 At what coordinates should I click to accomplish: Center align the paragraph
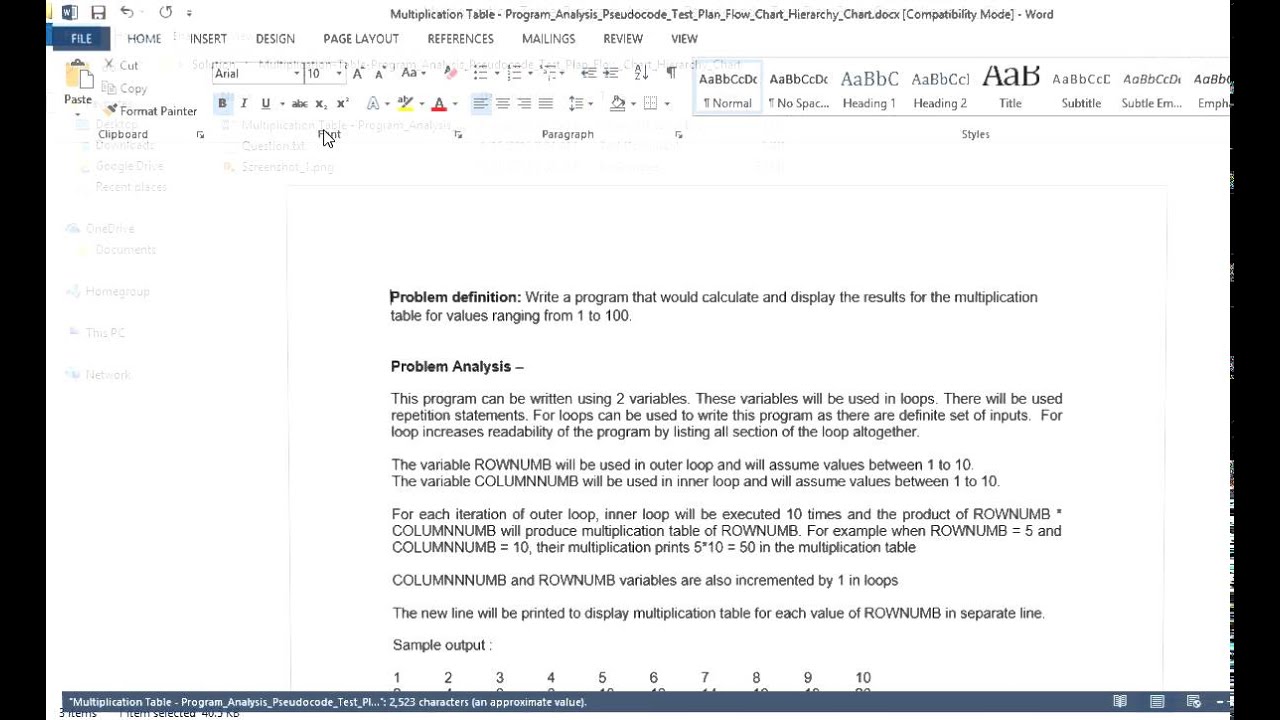(x=503, y=103)
